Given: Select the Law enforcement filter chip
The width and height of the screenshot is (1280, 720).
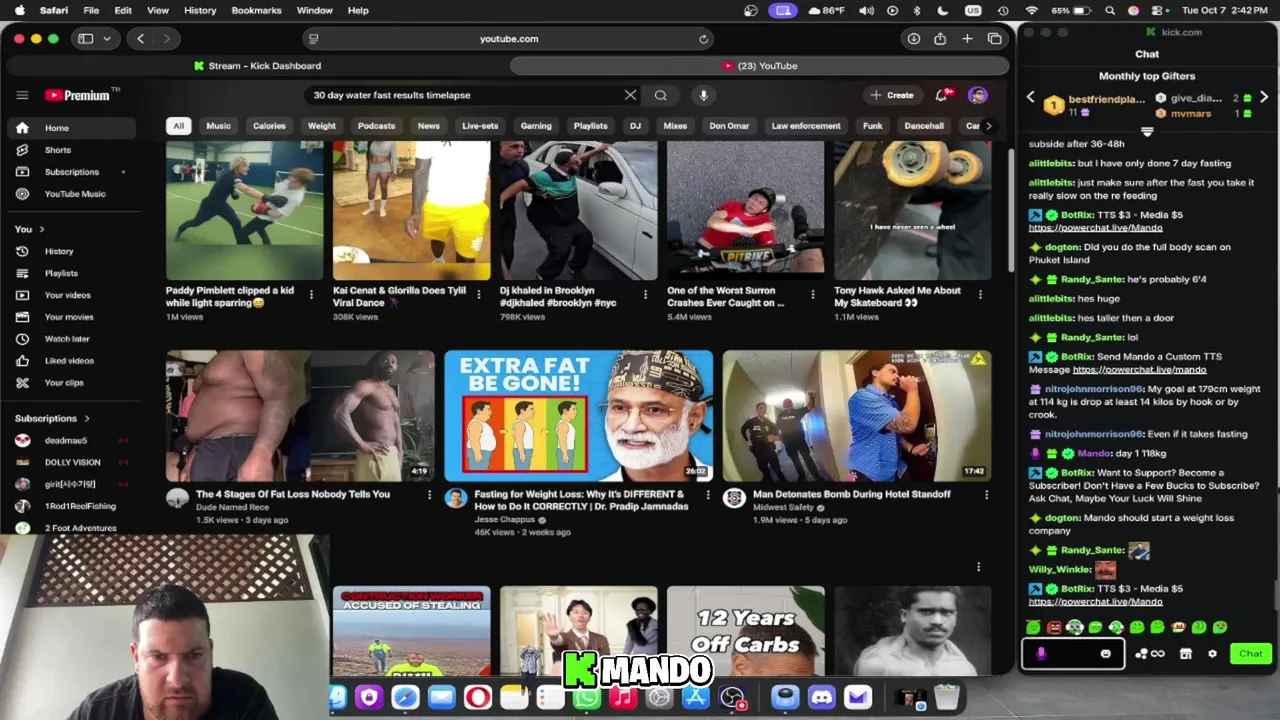Looking at the screenshot, I should click(806, 126).
